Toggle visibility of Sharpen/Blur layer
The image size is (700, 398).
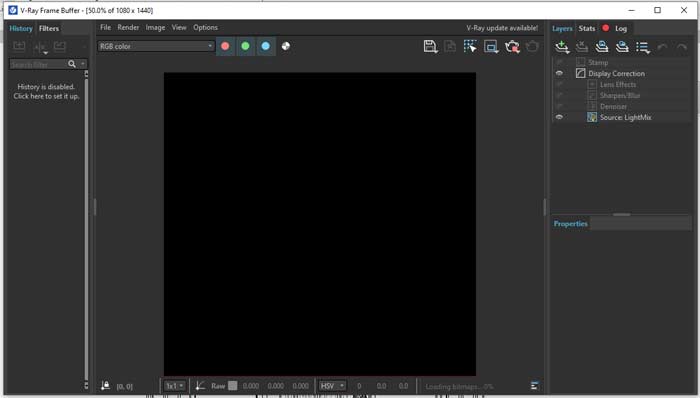(x=559, y=95)
